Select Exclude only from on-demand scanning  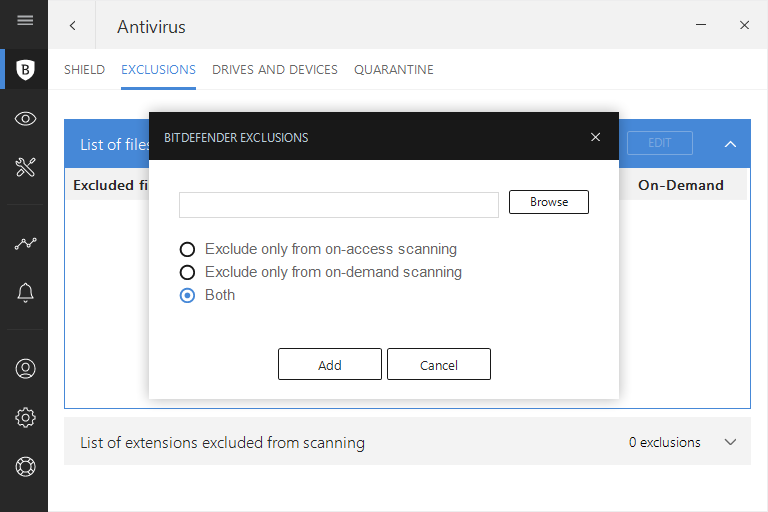click(321, 272)
